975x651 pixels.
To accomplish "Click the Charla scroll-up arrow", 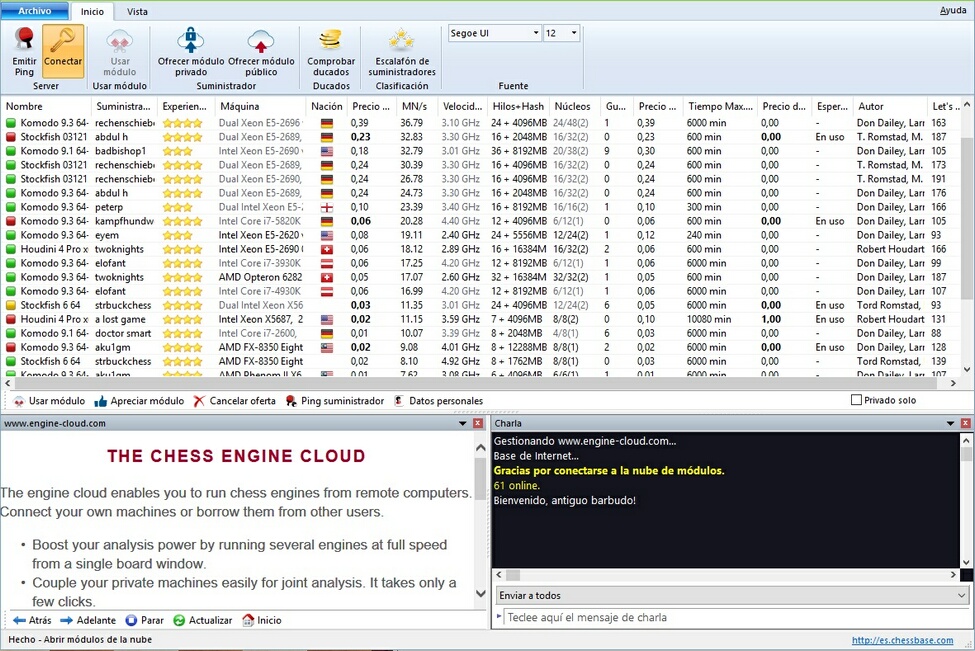I will click(x=966, y=440).
